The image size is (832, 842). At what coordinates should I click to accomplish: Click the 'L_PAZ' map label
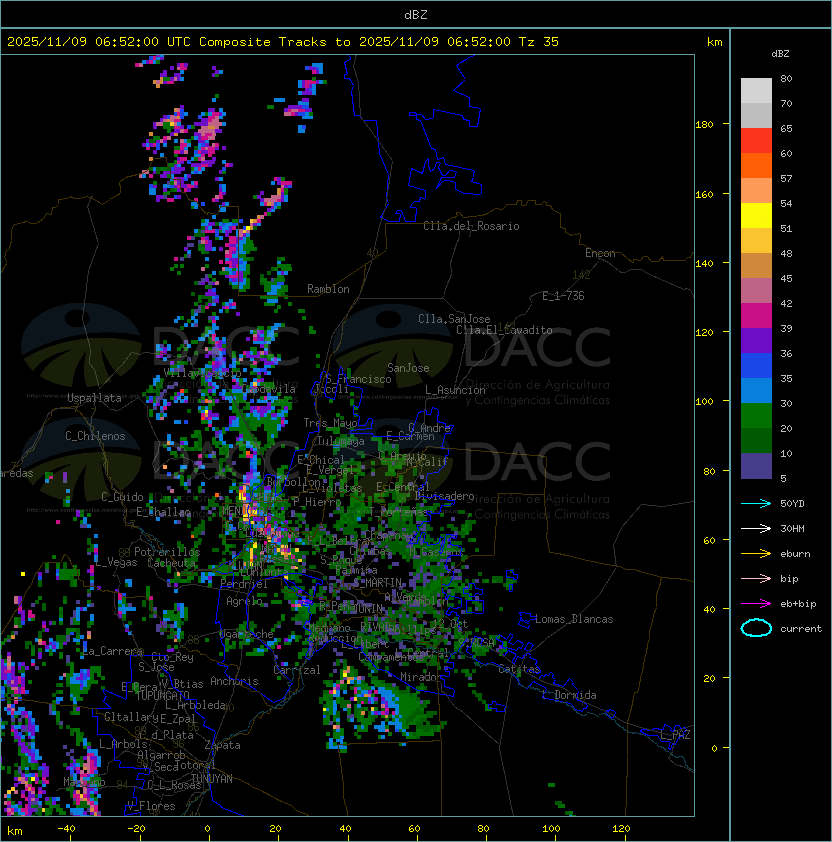click(675, 735)
